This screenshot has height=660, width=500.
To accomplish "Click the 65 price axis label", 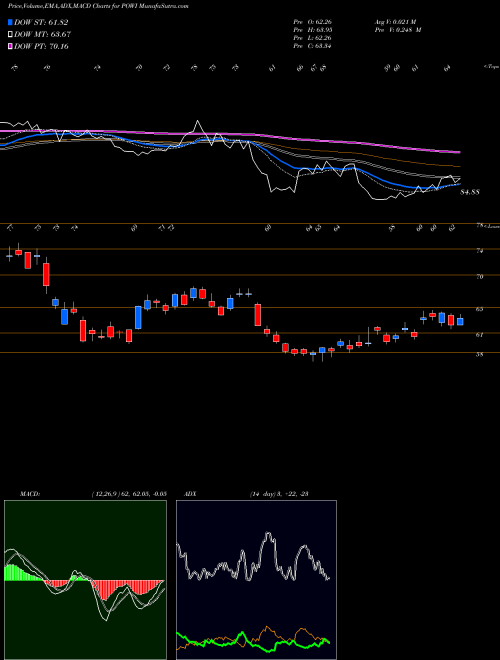I will (480, 309).
